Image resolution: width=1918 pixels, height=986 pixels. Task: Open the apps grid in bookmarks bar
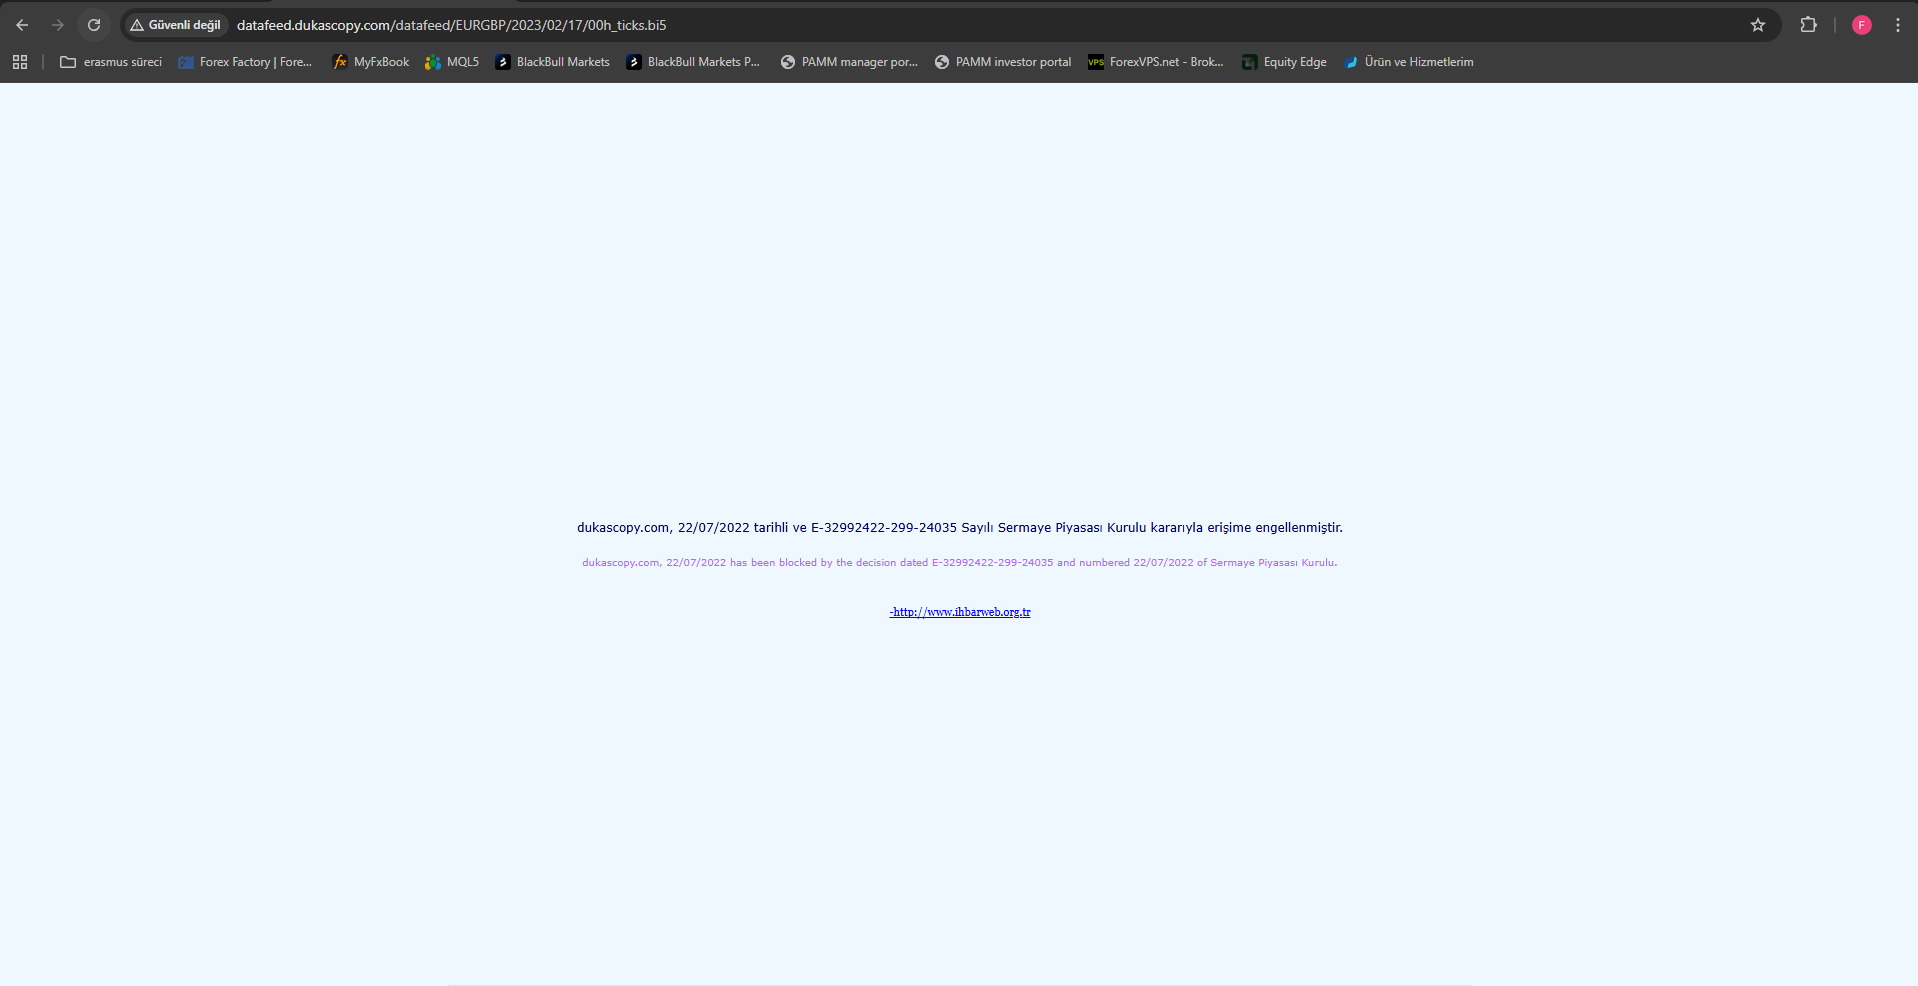click(x=20, y=62)
